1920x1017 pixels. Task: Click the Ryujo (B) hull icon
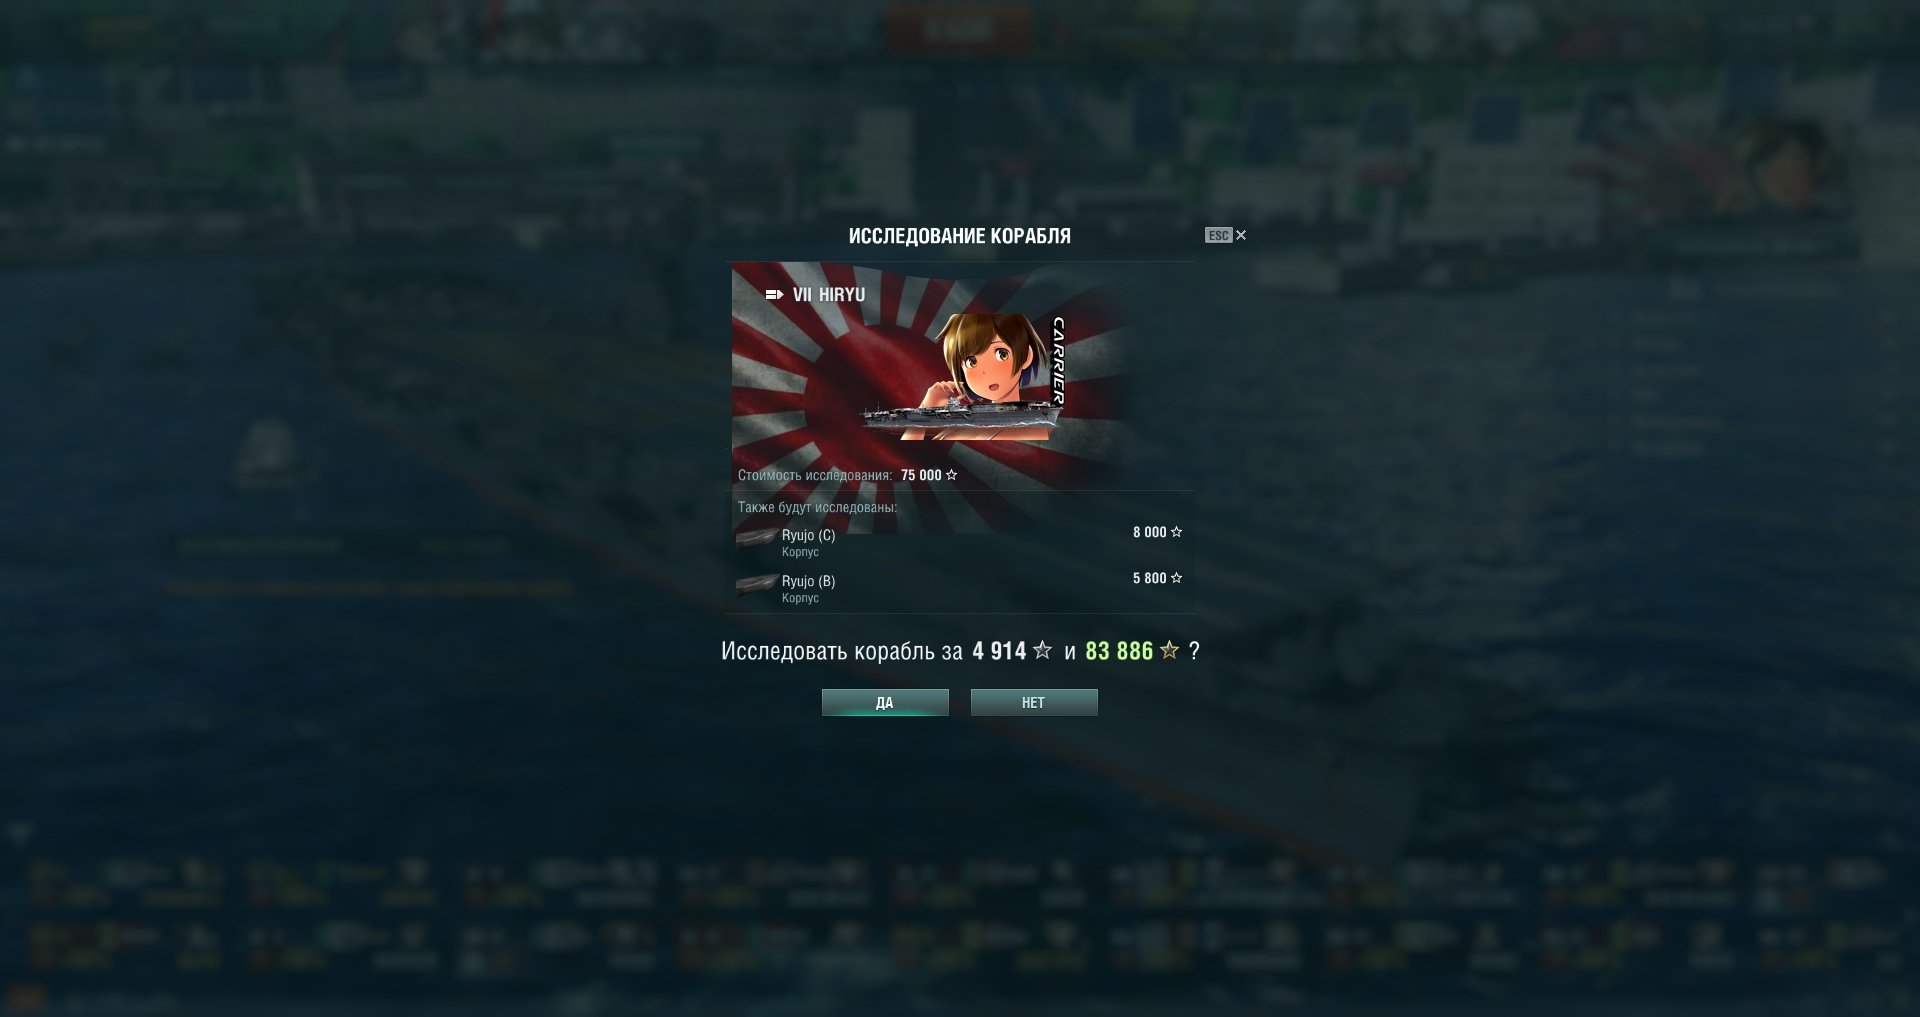pos(757,585)
